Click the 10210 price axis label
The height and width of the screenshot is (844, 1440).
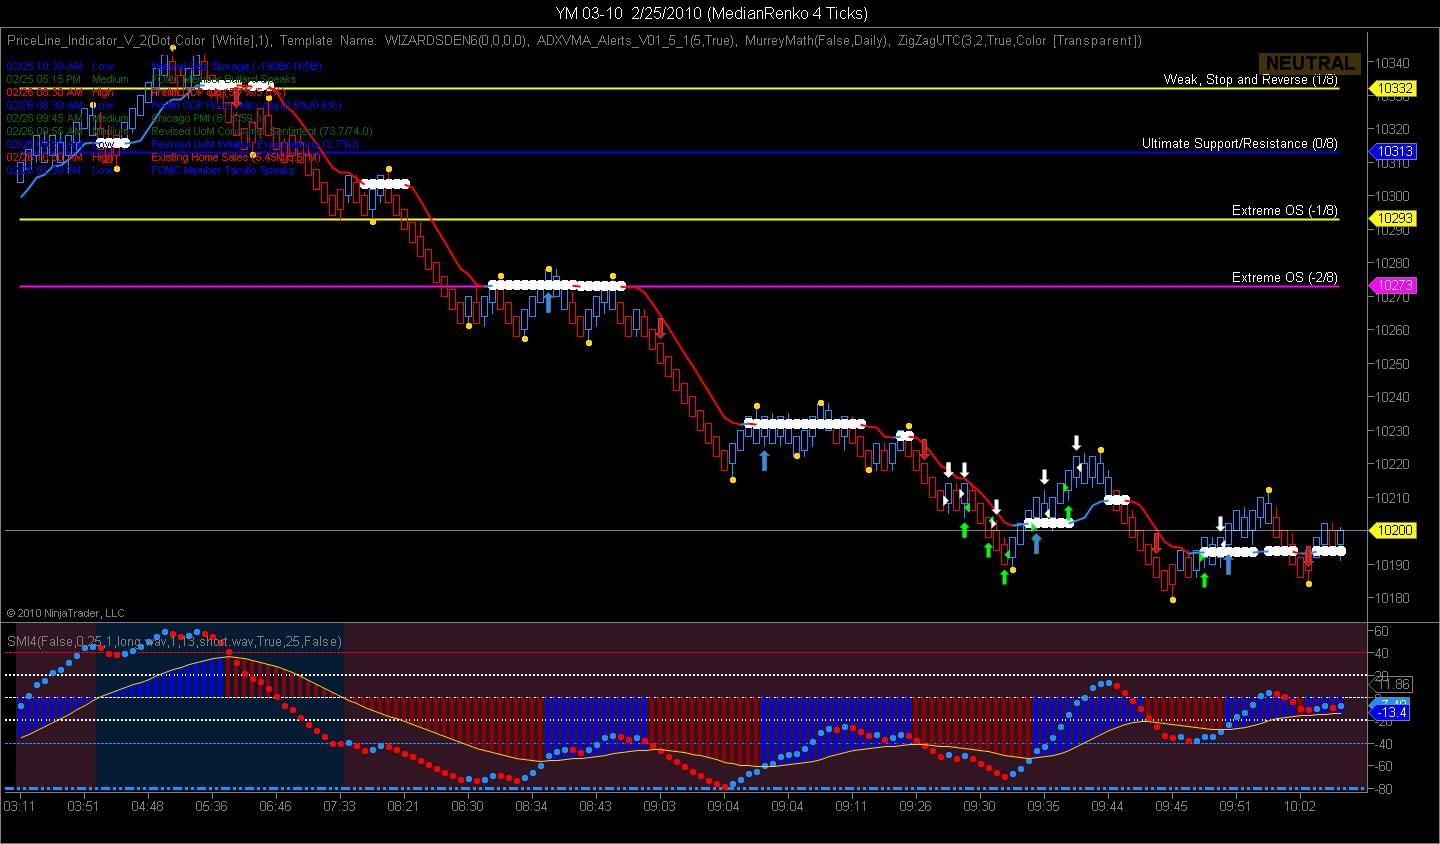1394,498
